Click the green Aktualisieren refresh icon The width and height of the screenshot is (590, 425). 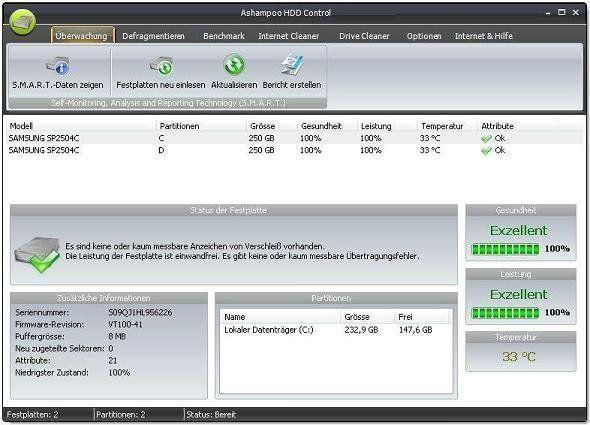coord(234,65)
